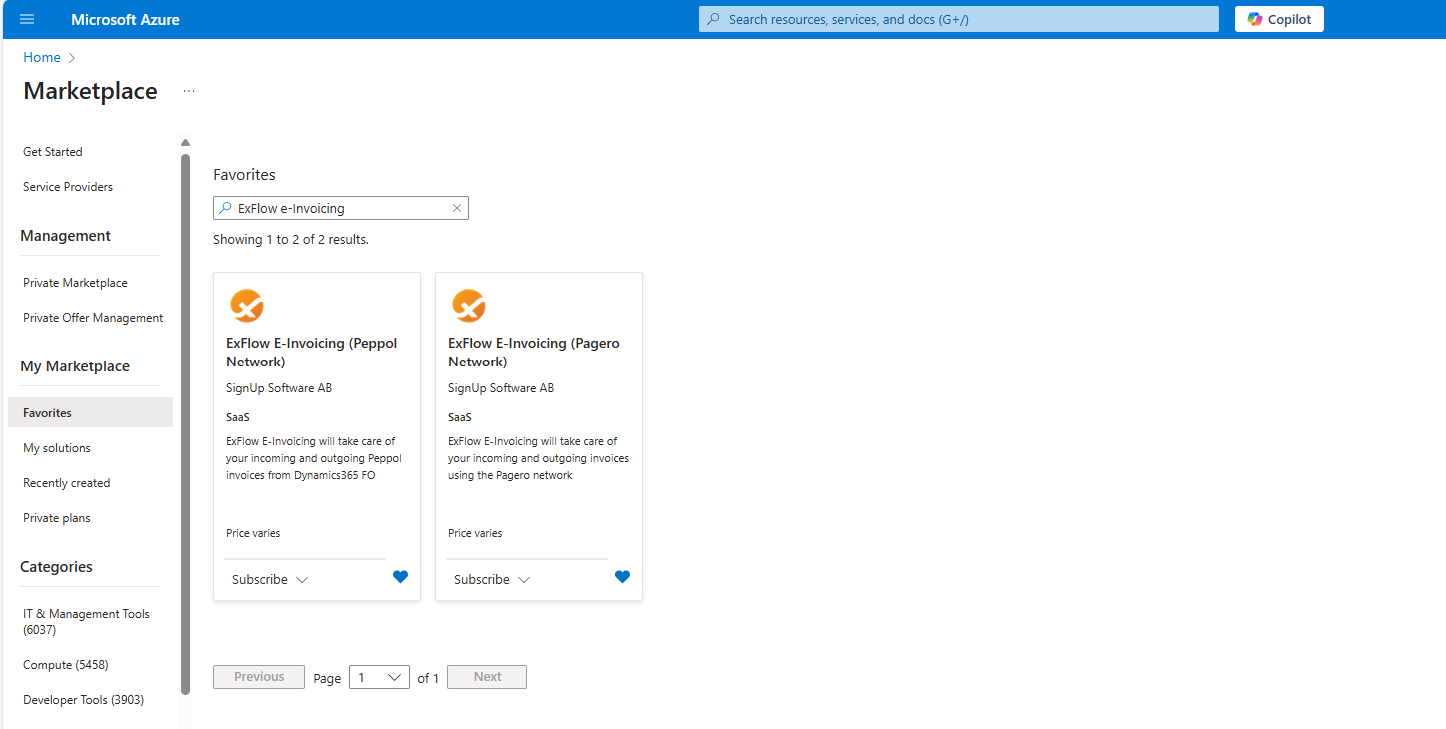Click Pagero network description text
1446x729 pixels.
(538, 458)
